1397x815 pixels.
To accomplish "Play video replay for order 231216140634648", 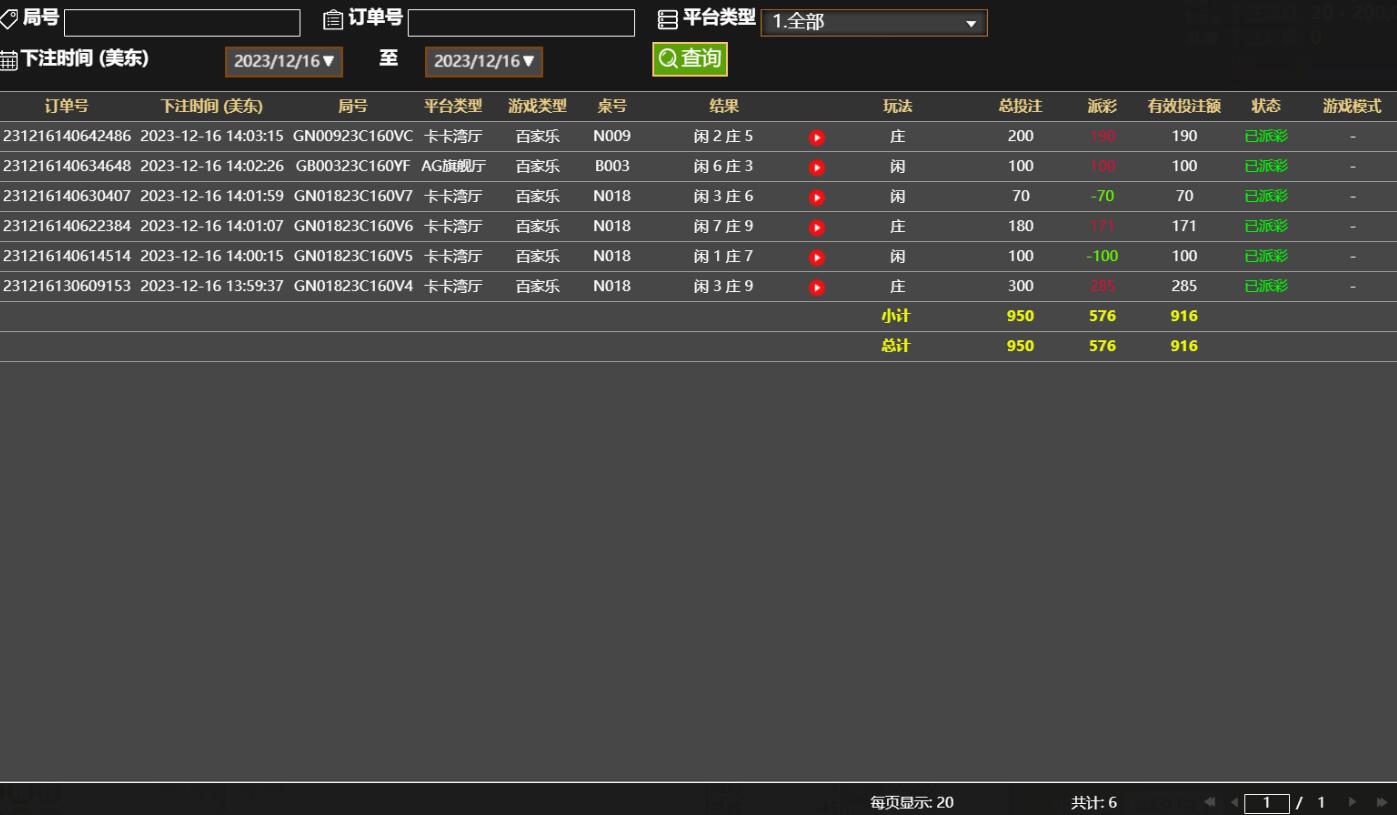I will click(817, 167).
